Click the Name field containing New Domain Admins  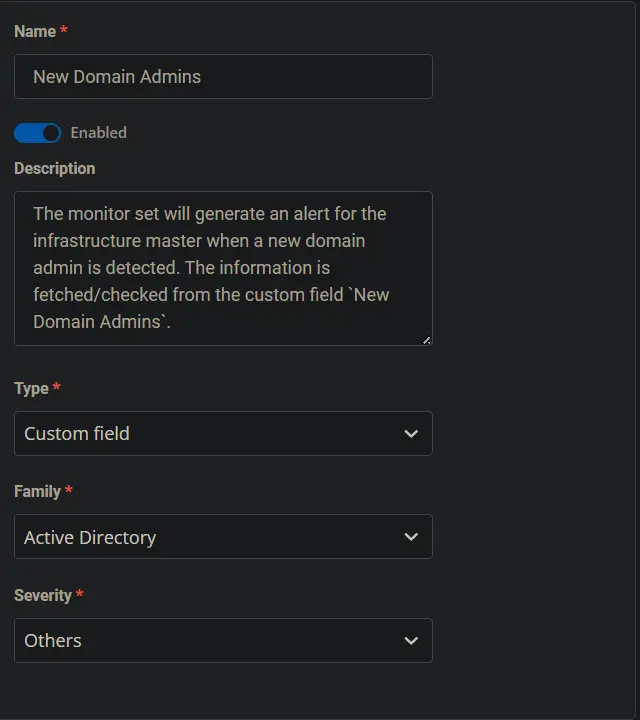click(223, 77)
